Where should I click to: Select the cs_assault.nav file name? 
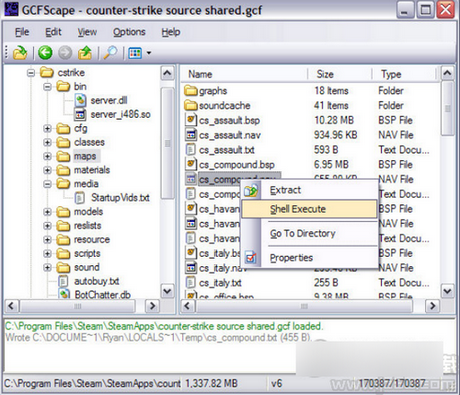coord(230,135)
